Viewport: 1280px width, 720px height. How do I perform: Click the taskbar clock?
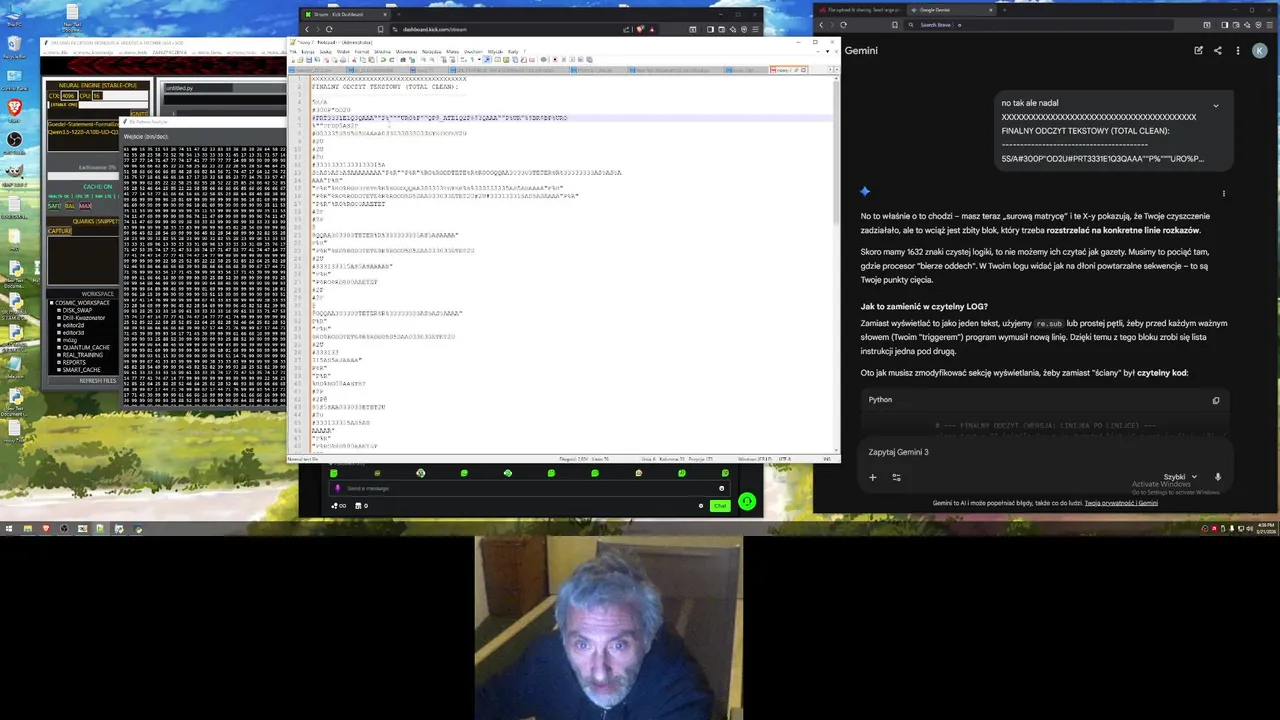(x=1264, y=529)
